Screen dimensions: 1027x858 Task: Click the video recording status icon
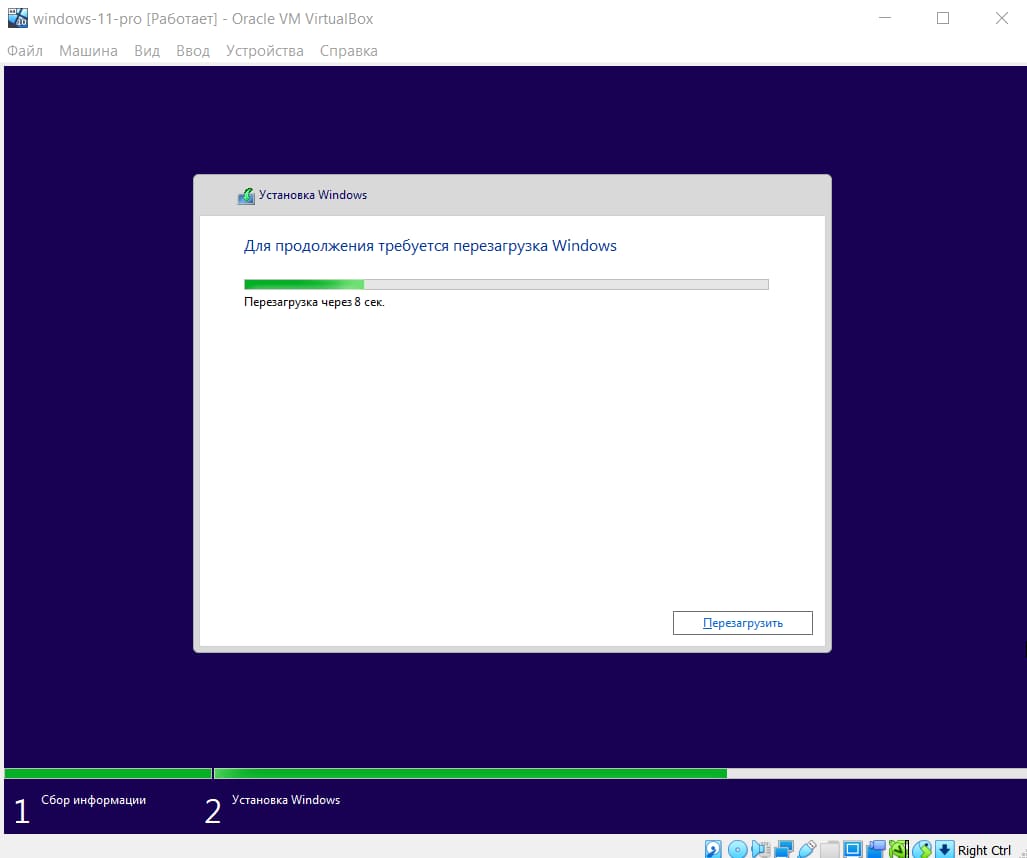click(876, 849)
